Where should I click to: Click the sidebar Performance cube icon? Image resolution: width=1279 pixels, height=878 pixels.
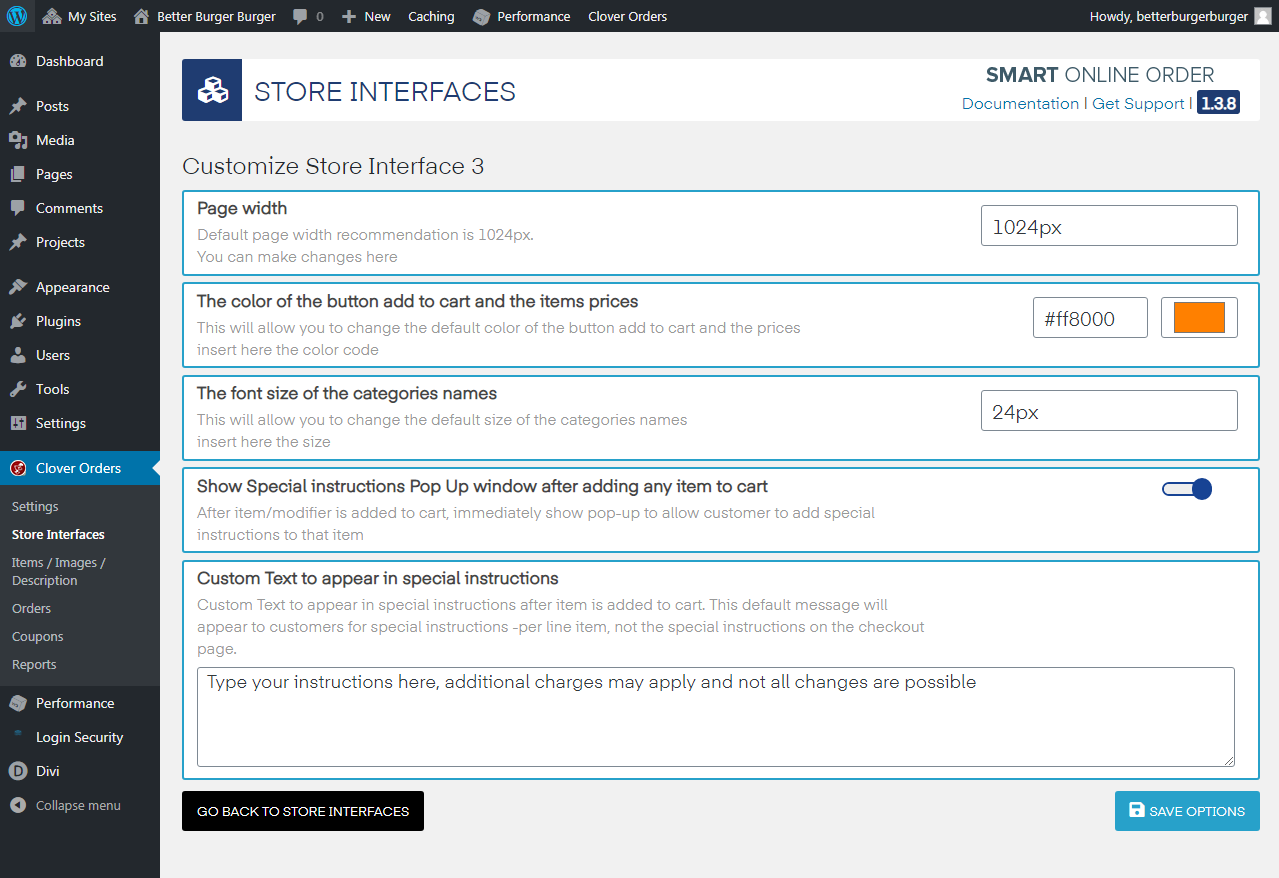coord(18,703)
